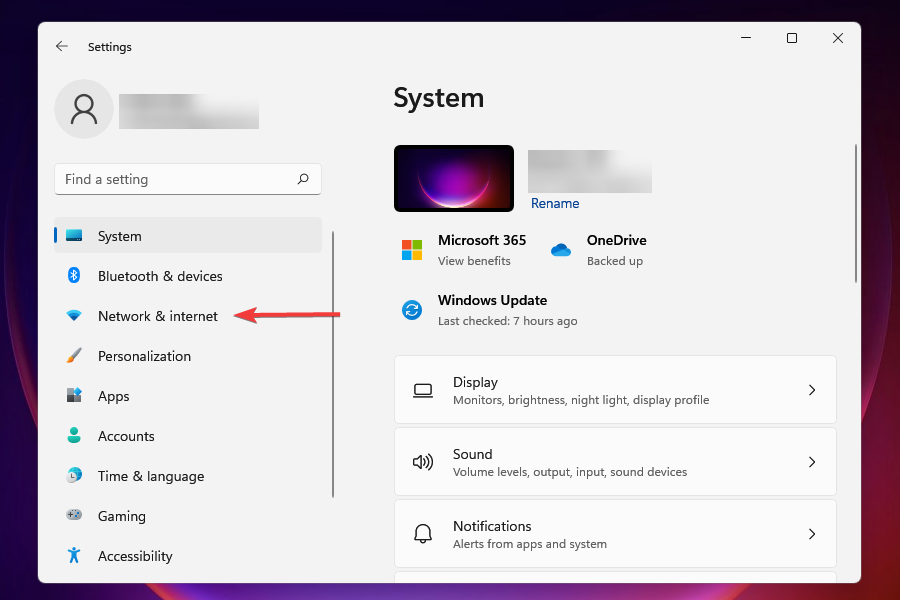This screenshot has width=900, height=600.
Task: Click the Bluetooth icon in sidebar
Action: click(74, 276)
